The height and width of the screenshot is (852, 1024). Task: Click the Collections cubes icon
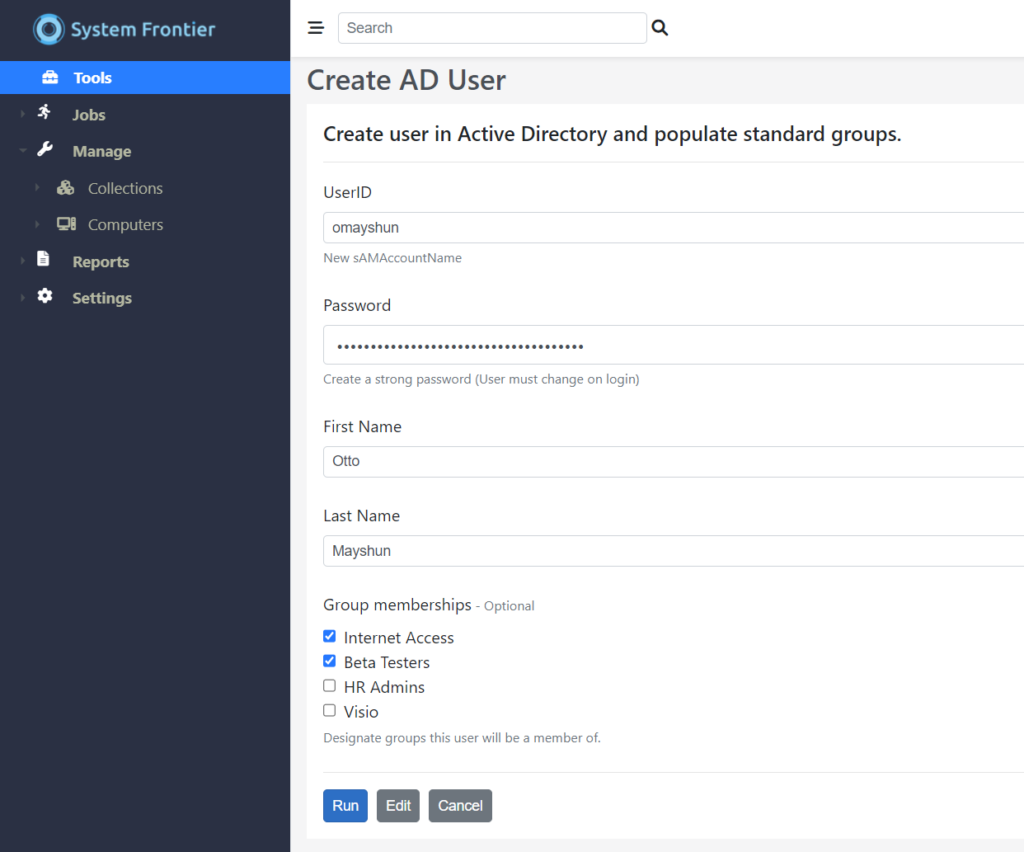point(66,188)
